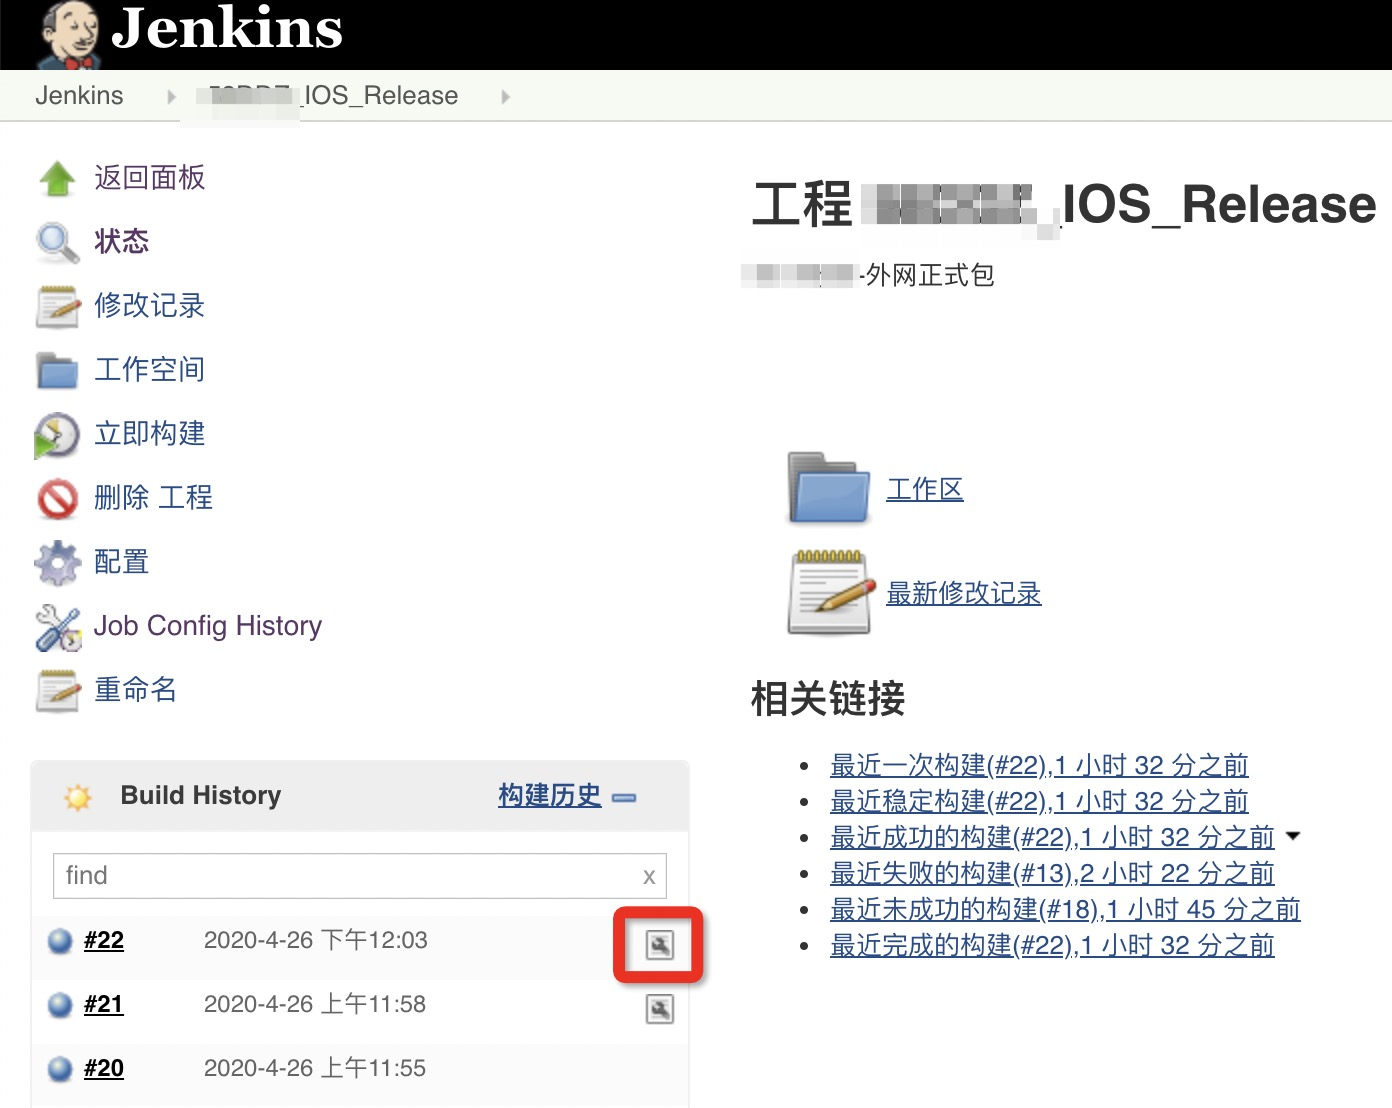Screen dimensions: 1392x1108
Task: Open the 最新修改记录 link
Action: click(x=964, y=593)
